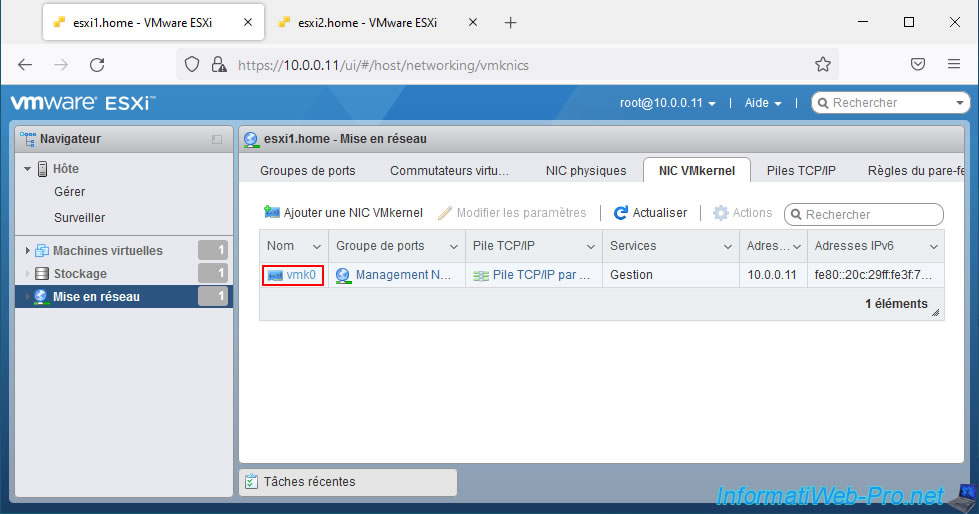
Task: Click the Machines virtuelles icon
Action: tap(42, 250)
